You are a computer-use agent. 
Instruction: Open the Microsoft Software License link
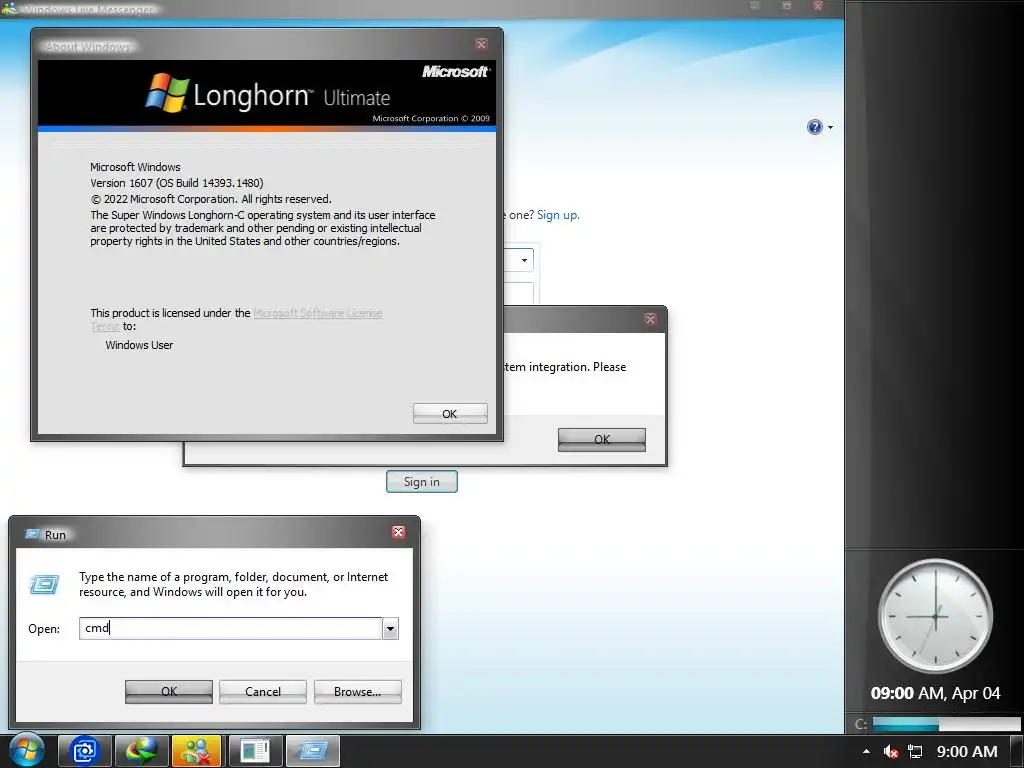coord(317,313)
